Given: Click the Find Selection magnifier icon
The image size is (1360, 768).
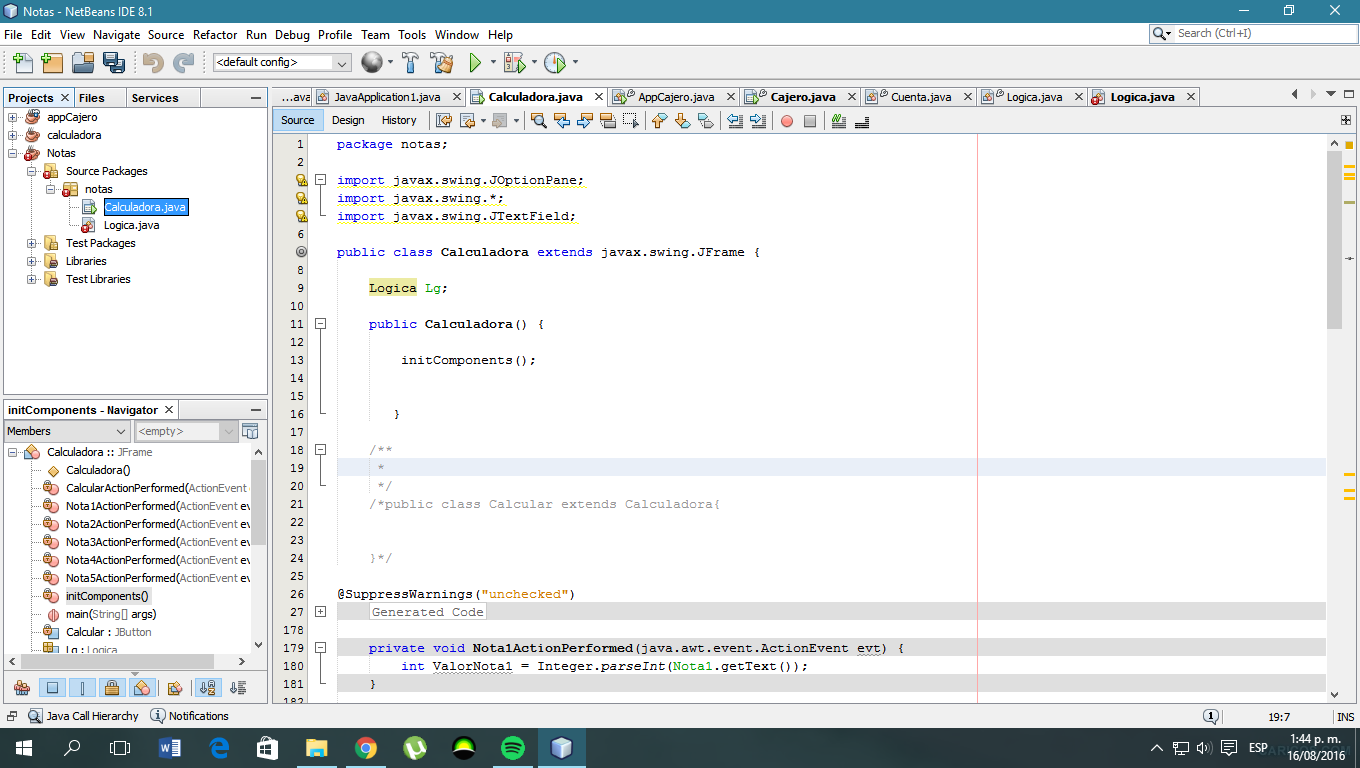Looking at the screenshot, I should click(x=538, y=120).
